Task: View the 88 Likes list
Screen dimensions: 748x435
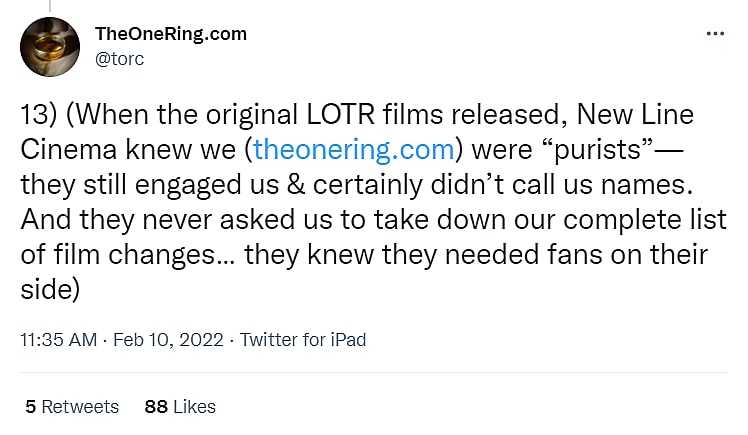Action: 180,406
